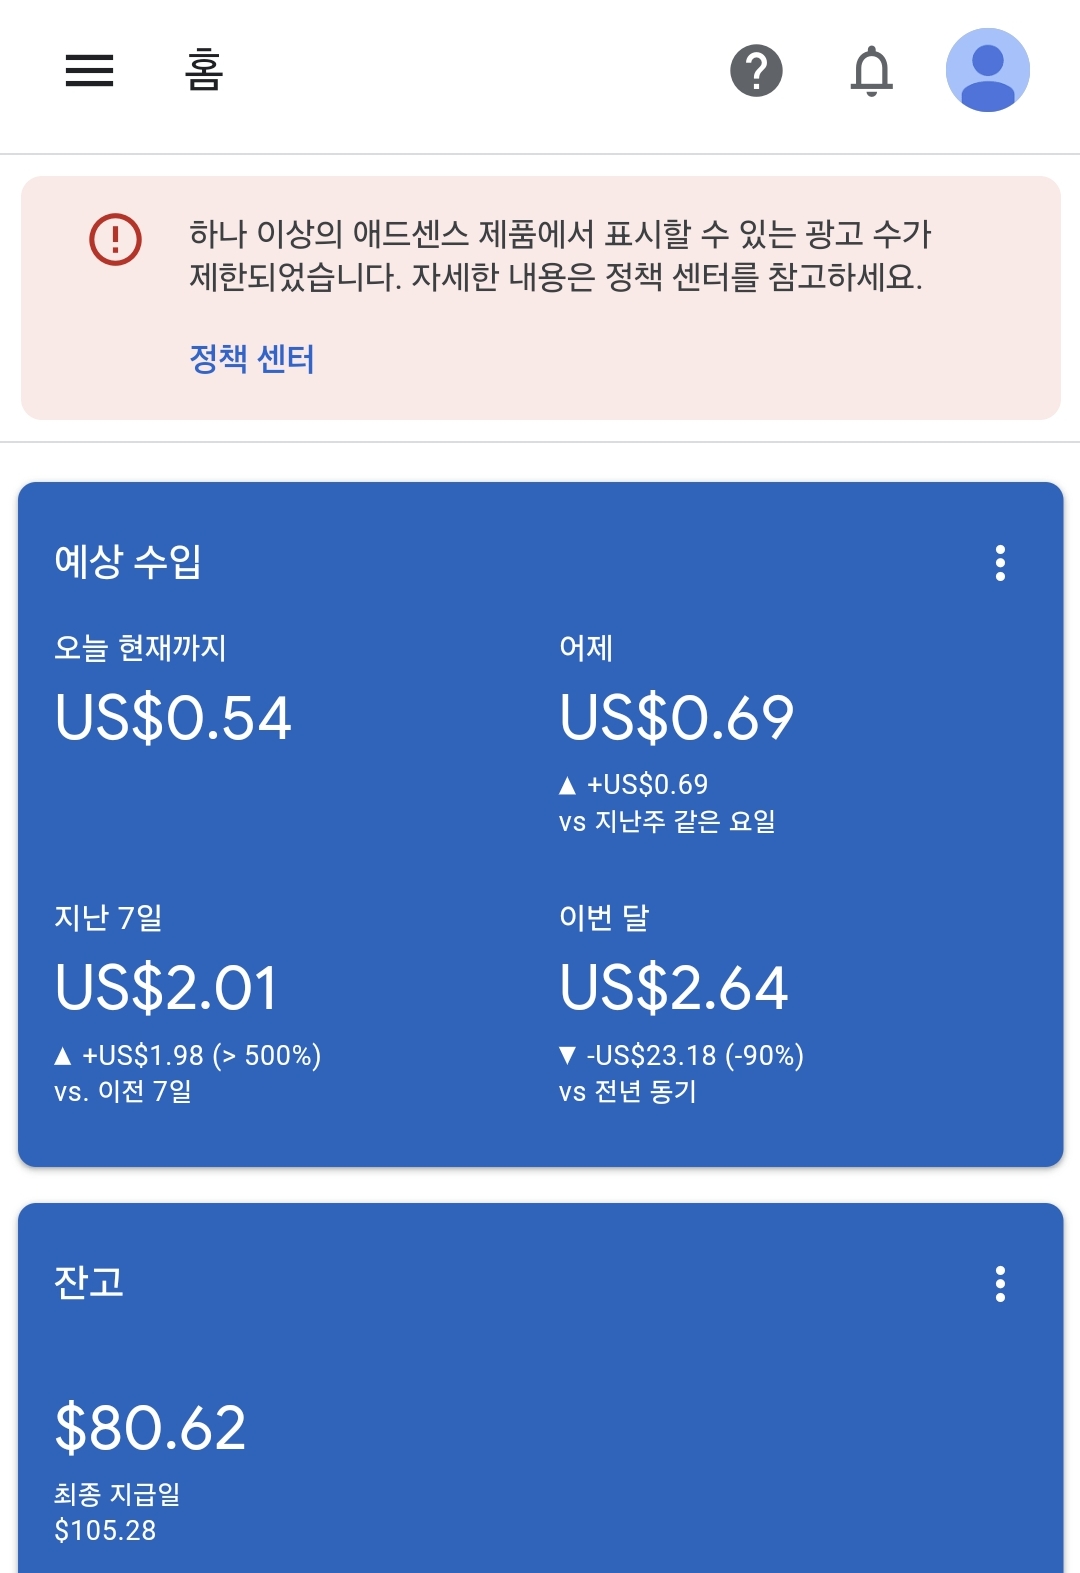Select the 홈 page title
This screenshot has width=1080, height=1573.
(x=204, y=70)
